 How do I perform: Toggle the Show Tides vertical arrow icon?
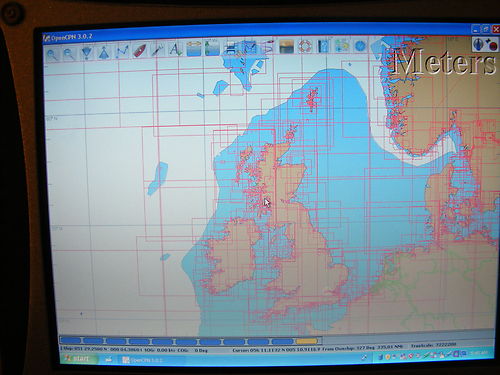pyautogui.click(x=212, y=48)
